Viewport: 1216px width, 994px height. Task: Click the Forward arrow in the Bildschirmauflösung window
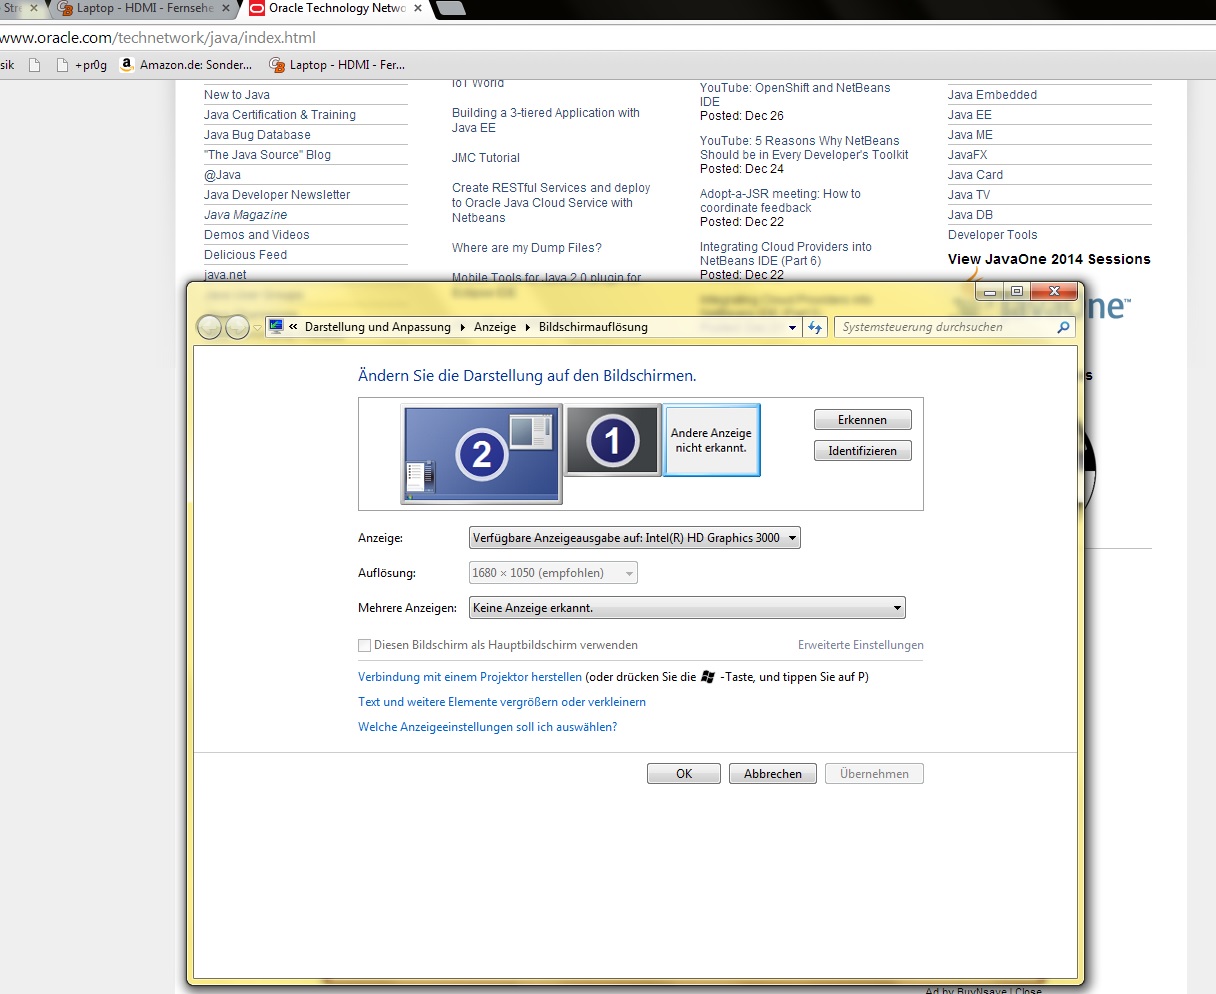tap(237, 327)
